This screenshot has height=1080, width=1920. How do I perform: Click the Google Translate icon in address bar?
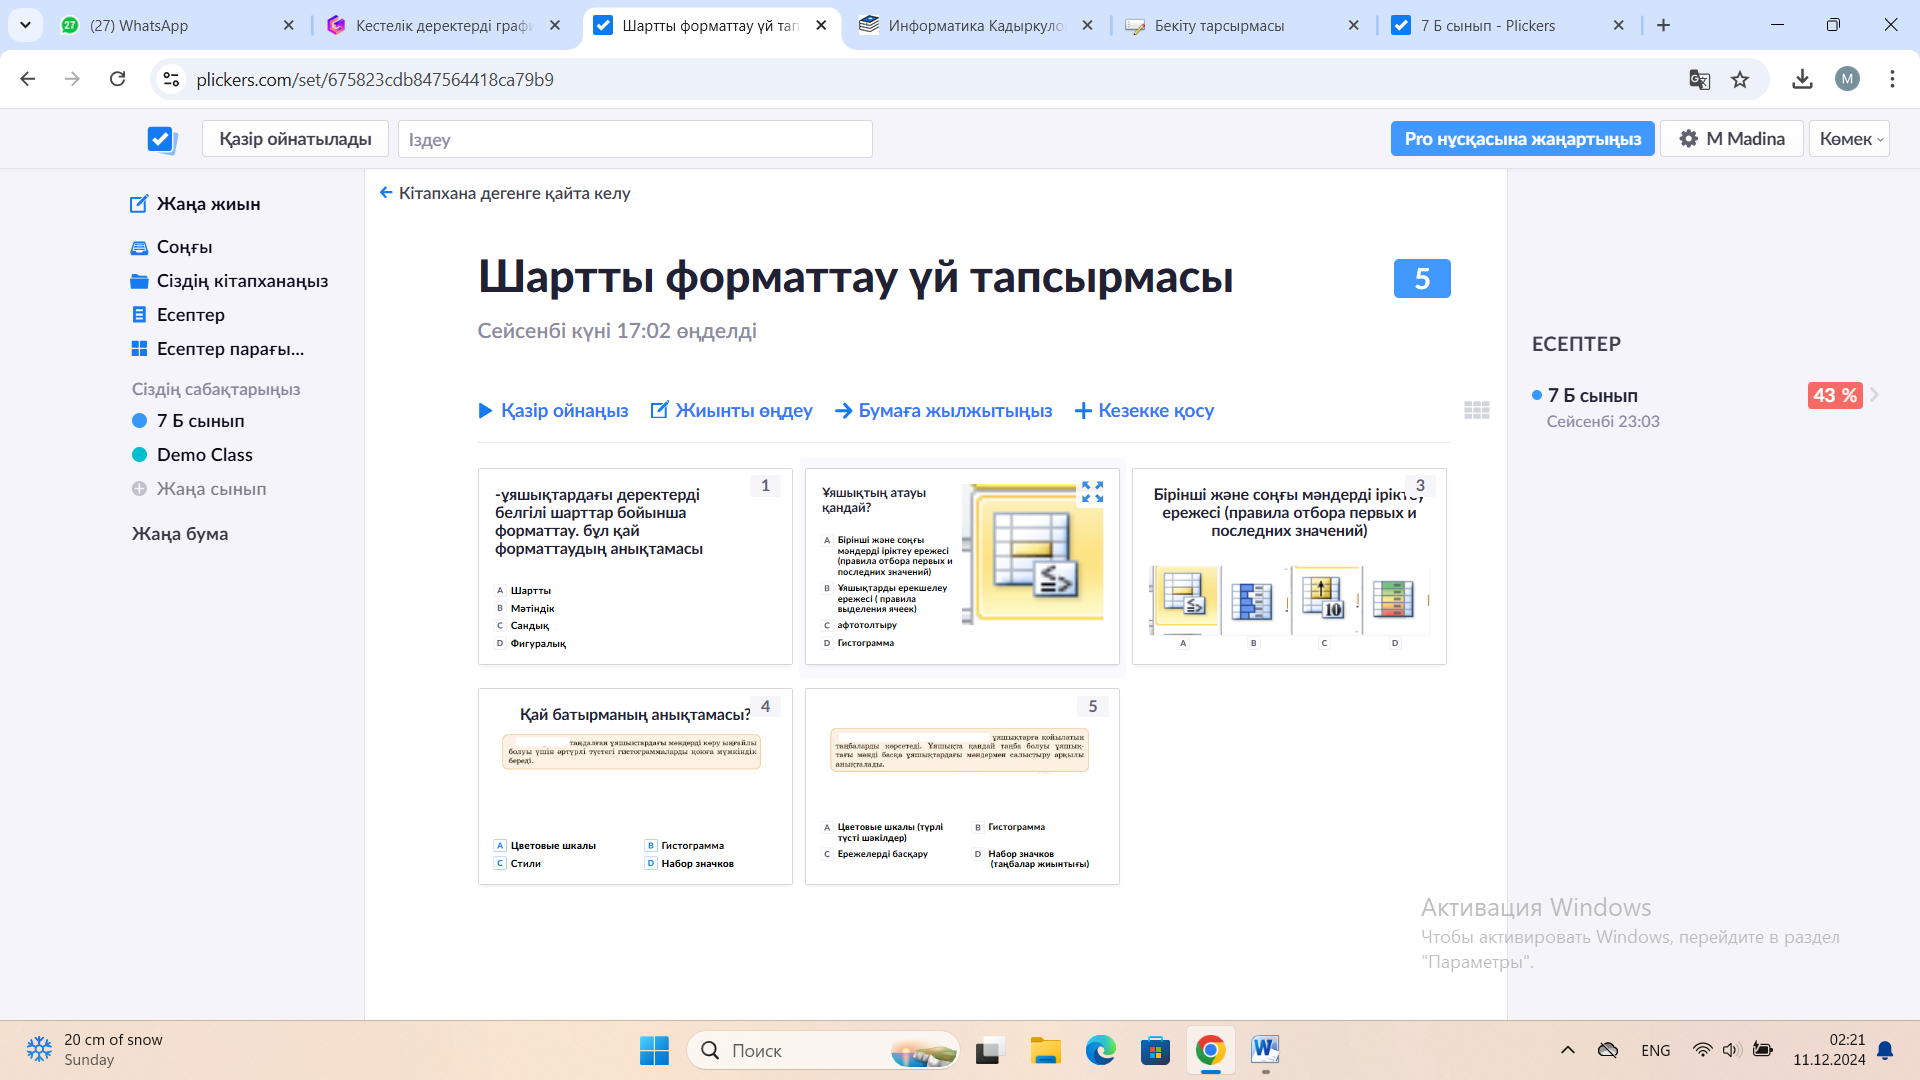(1699, 80)
